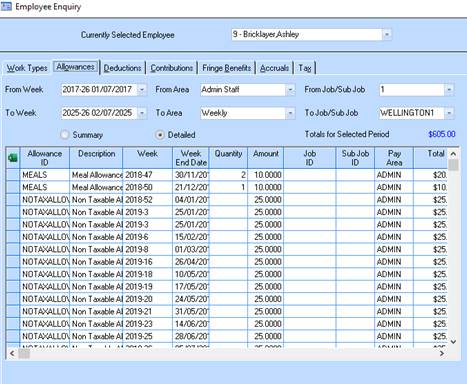The width and height of the screenshot is (467, 384).
Task: Click week cell 2019-20
Action: (x=148, y=299)
